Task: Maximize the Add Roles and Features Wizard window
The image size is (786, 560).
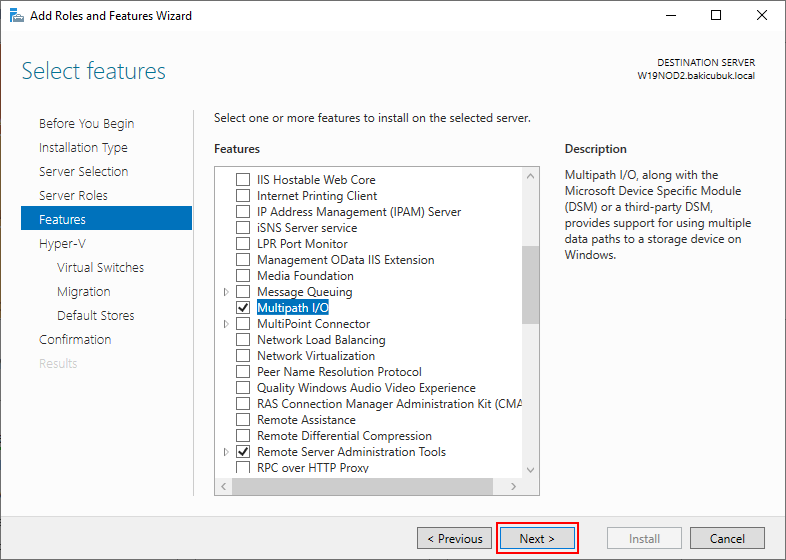Action: click(x=716, y=16)
